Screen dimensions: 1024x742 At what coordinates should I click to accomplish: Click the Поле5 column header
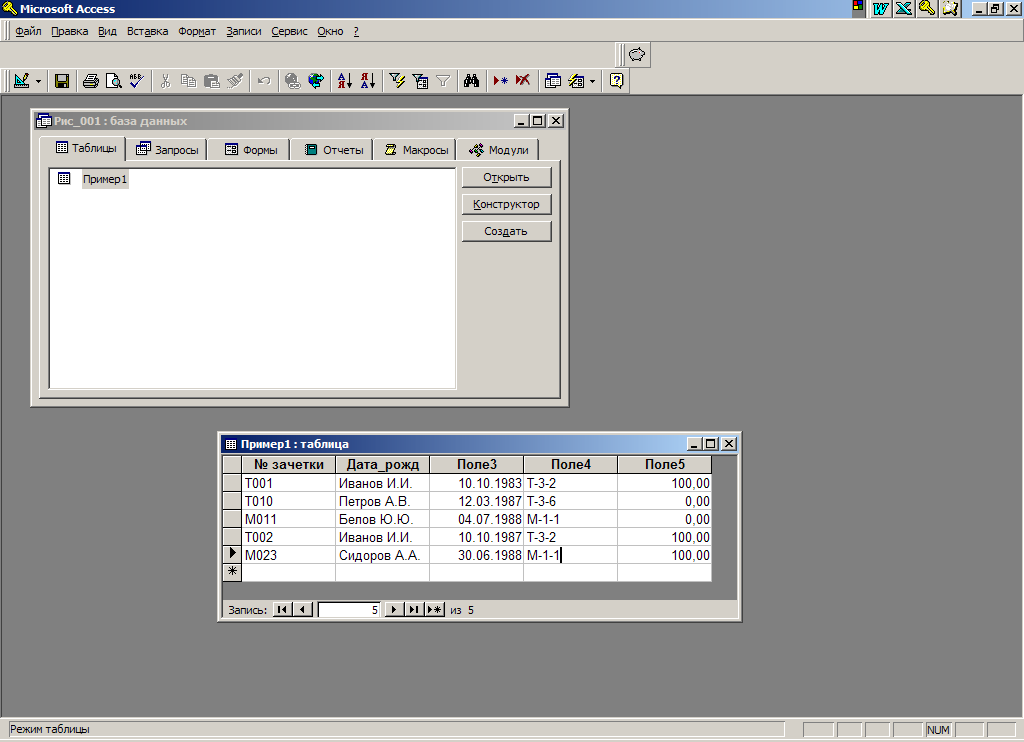(665, 464)
